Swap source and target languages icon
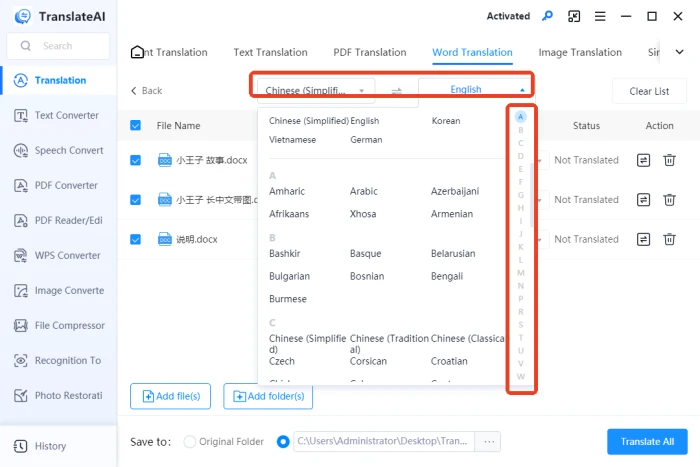The image size is (700, 467). (396, 91)
